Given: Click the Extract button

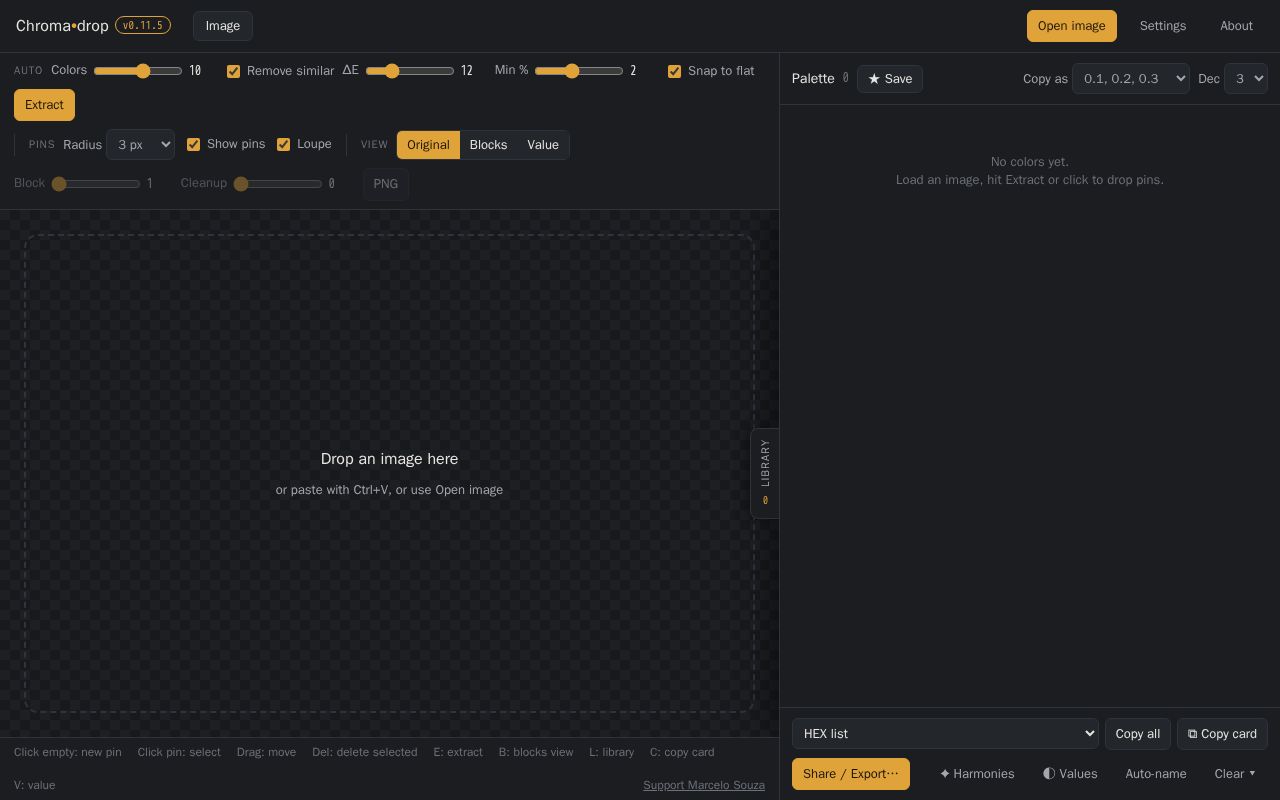Looking at the screenshot, I should click(44, 105).
